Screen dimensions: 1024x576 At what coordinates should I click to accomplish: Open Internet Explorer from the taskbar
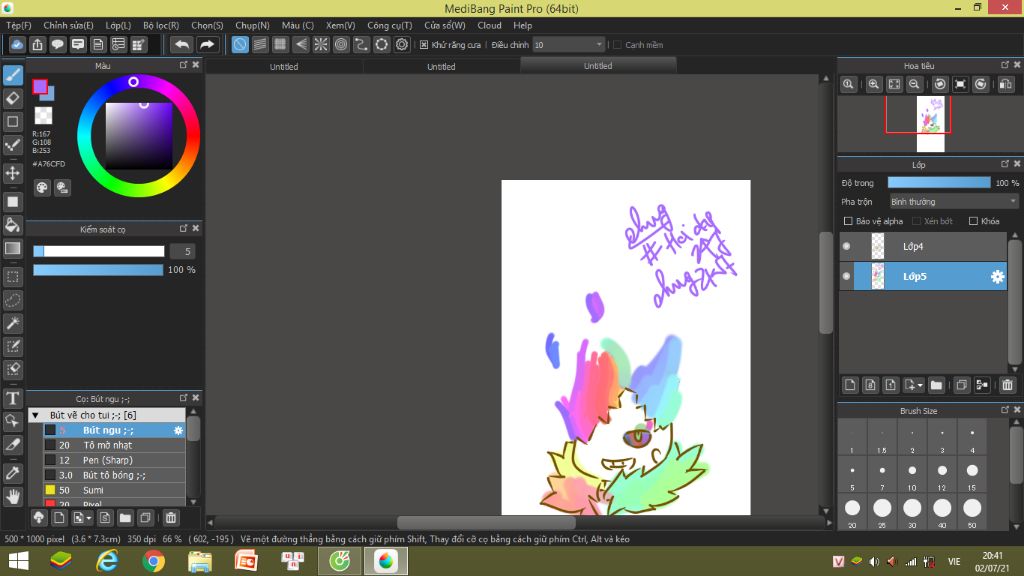point(107,561)
